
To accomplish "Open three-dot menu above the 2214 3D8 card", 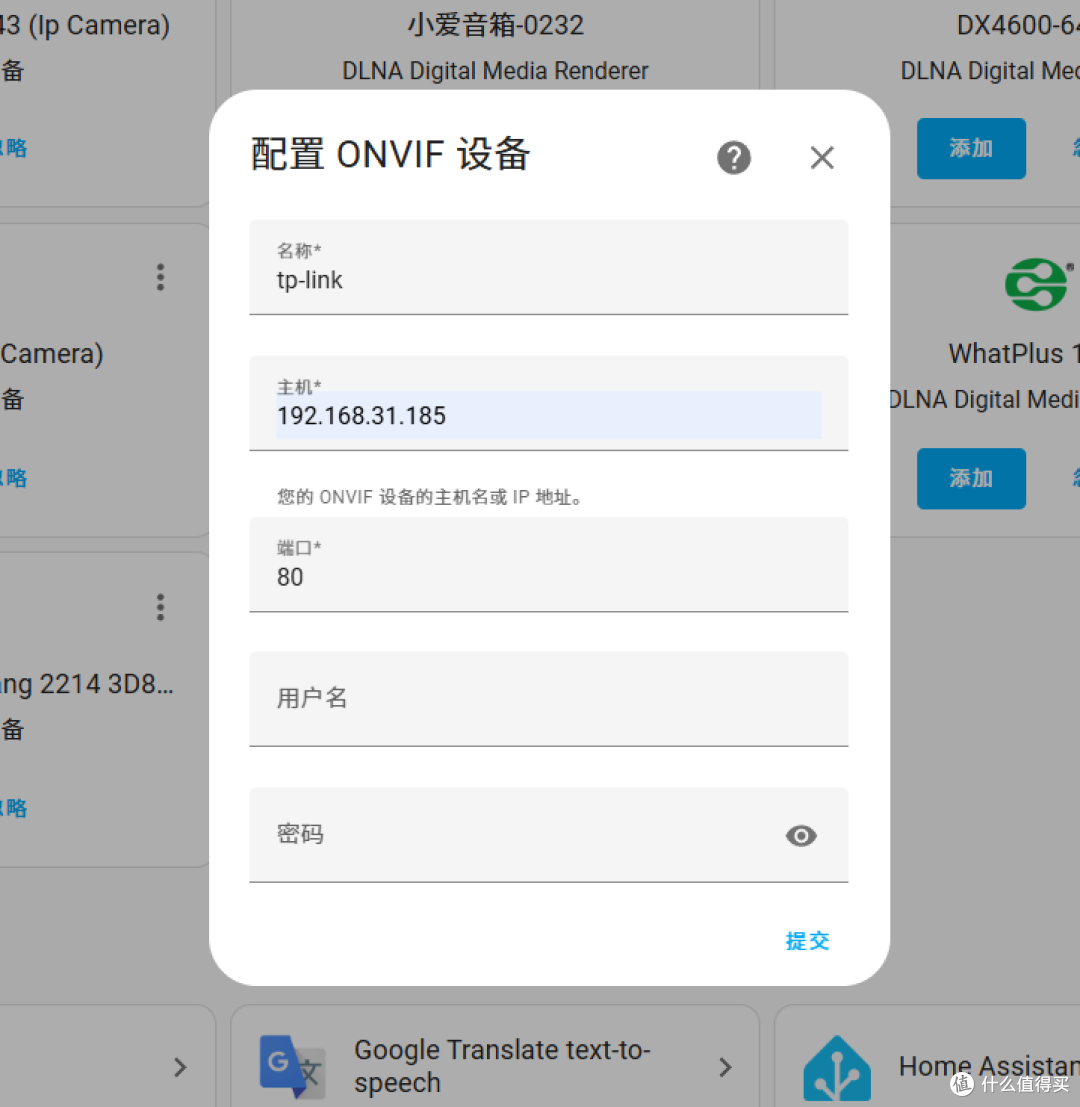I will [x=160, y=606].
